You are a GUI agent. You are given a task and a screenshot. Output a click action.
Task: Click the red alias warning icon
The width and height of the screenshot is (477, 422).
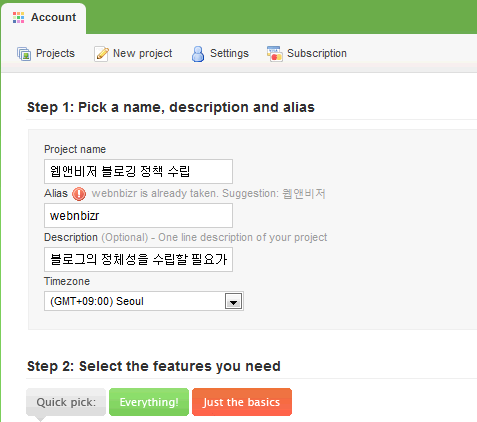(x=79, y=194)
